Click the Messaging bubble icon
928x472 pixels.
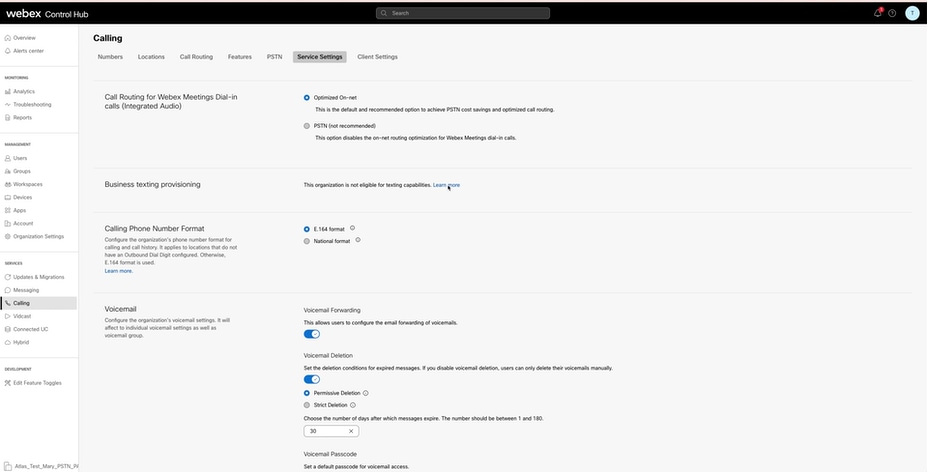point(8,290)
